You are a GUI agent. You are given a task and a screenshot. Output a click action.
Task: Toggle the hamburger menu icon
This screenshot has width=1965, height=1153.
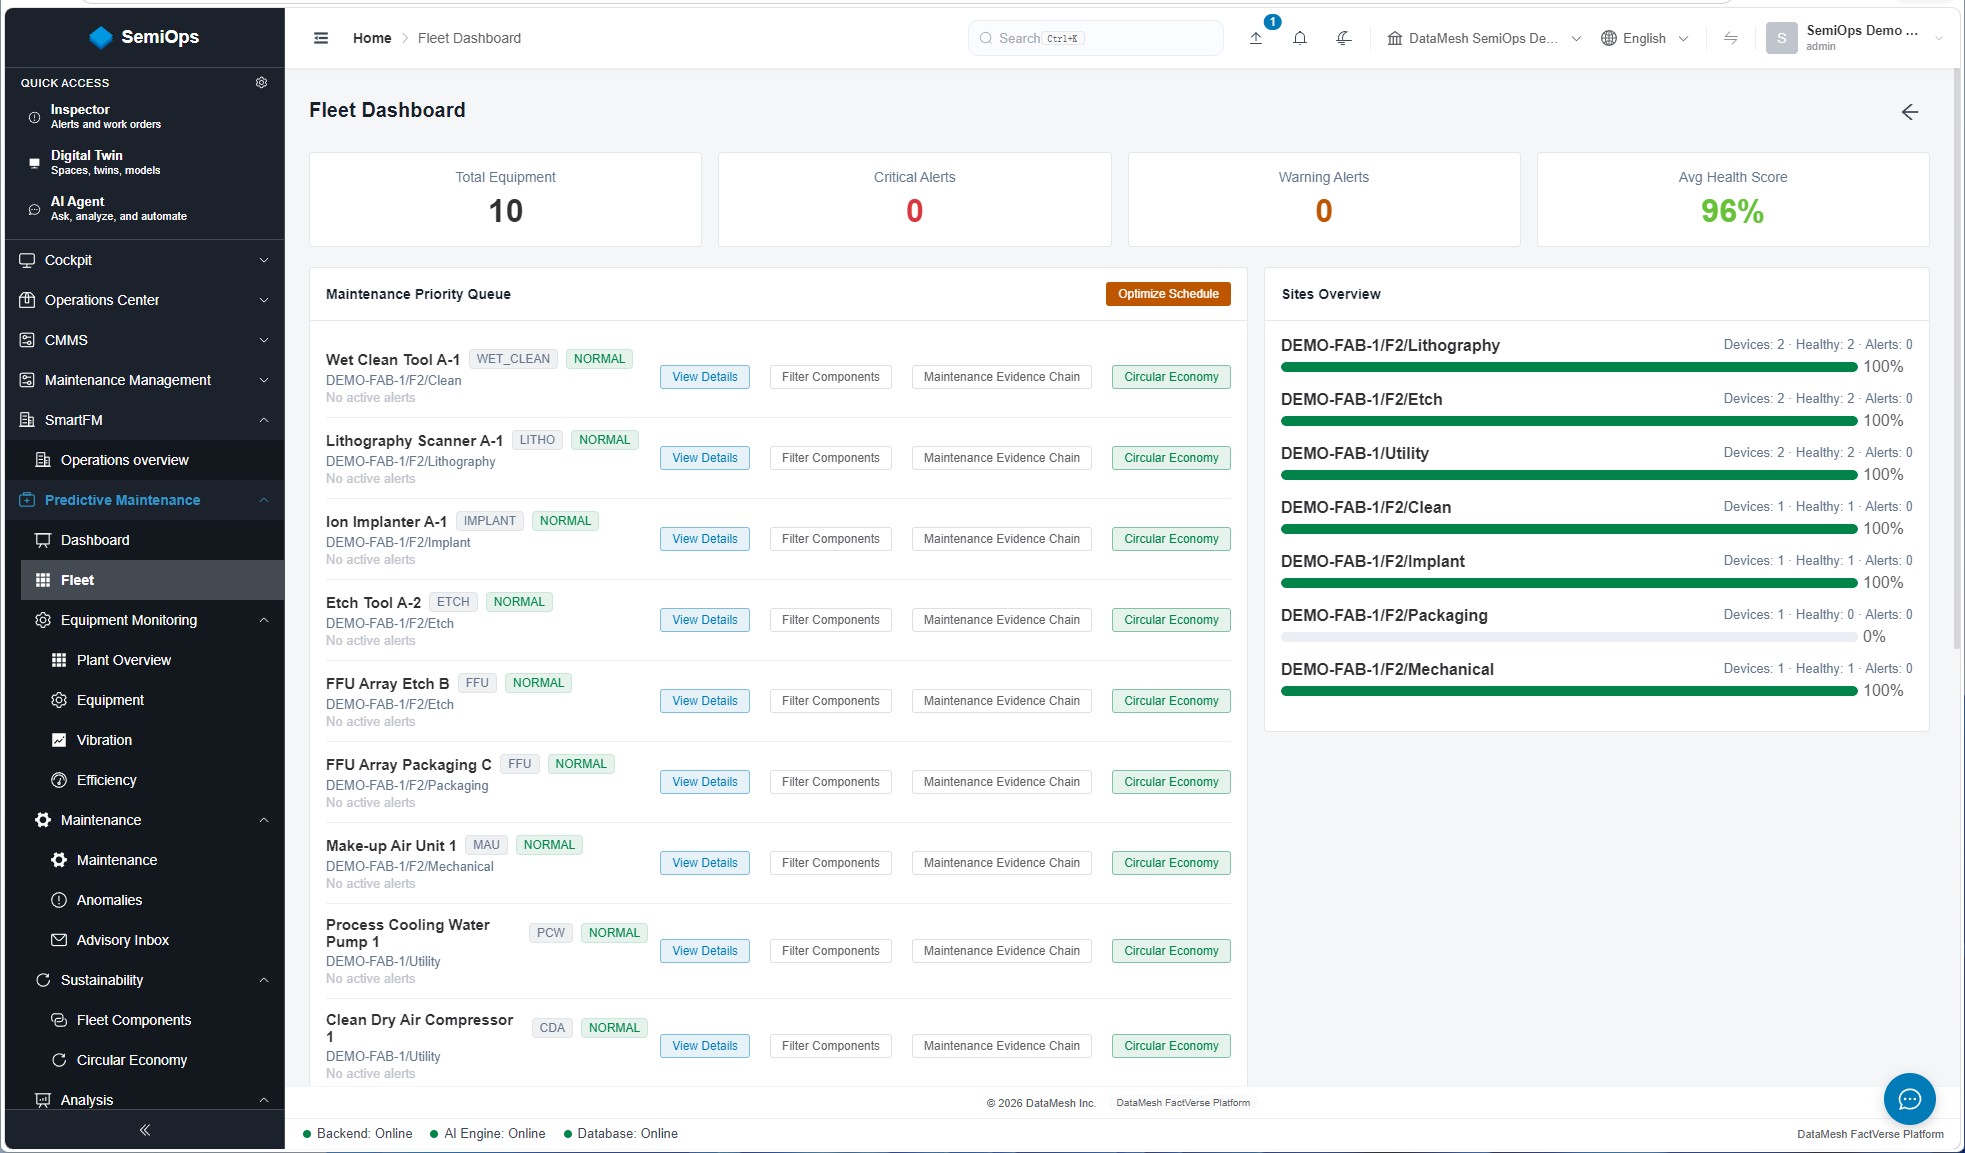(x=321, y=38)
